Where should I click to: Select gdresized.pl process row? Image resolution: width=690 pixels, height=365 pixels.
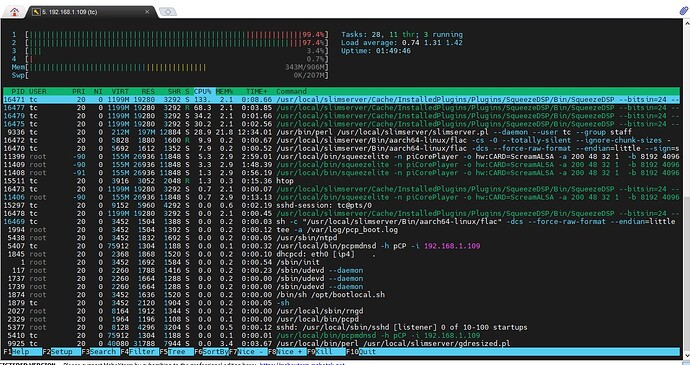coord(341,343)
